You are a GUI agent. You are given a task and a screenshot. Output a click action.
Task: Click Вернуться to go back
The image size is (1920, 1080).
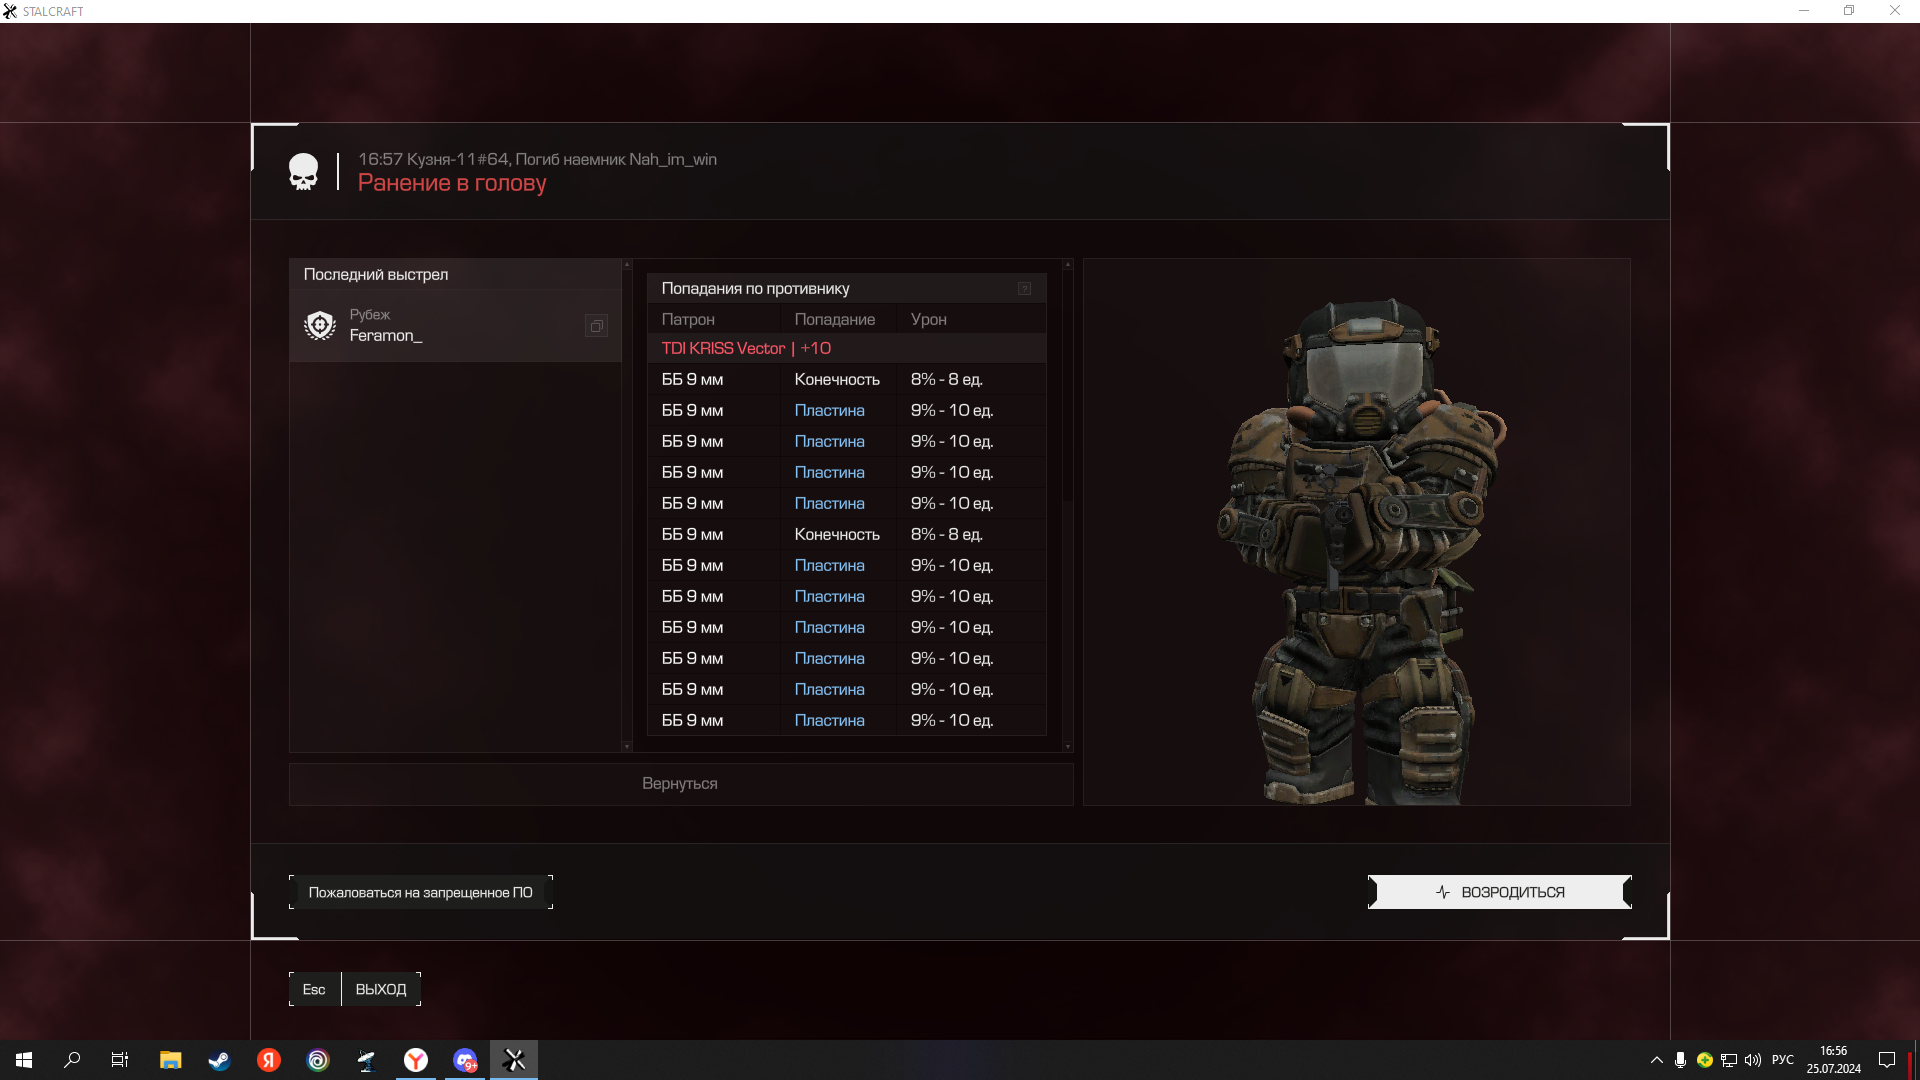(x=680, y=784)
